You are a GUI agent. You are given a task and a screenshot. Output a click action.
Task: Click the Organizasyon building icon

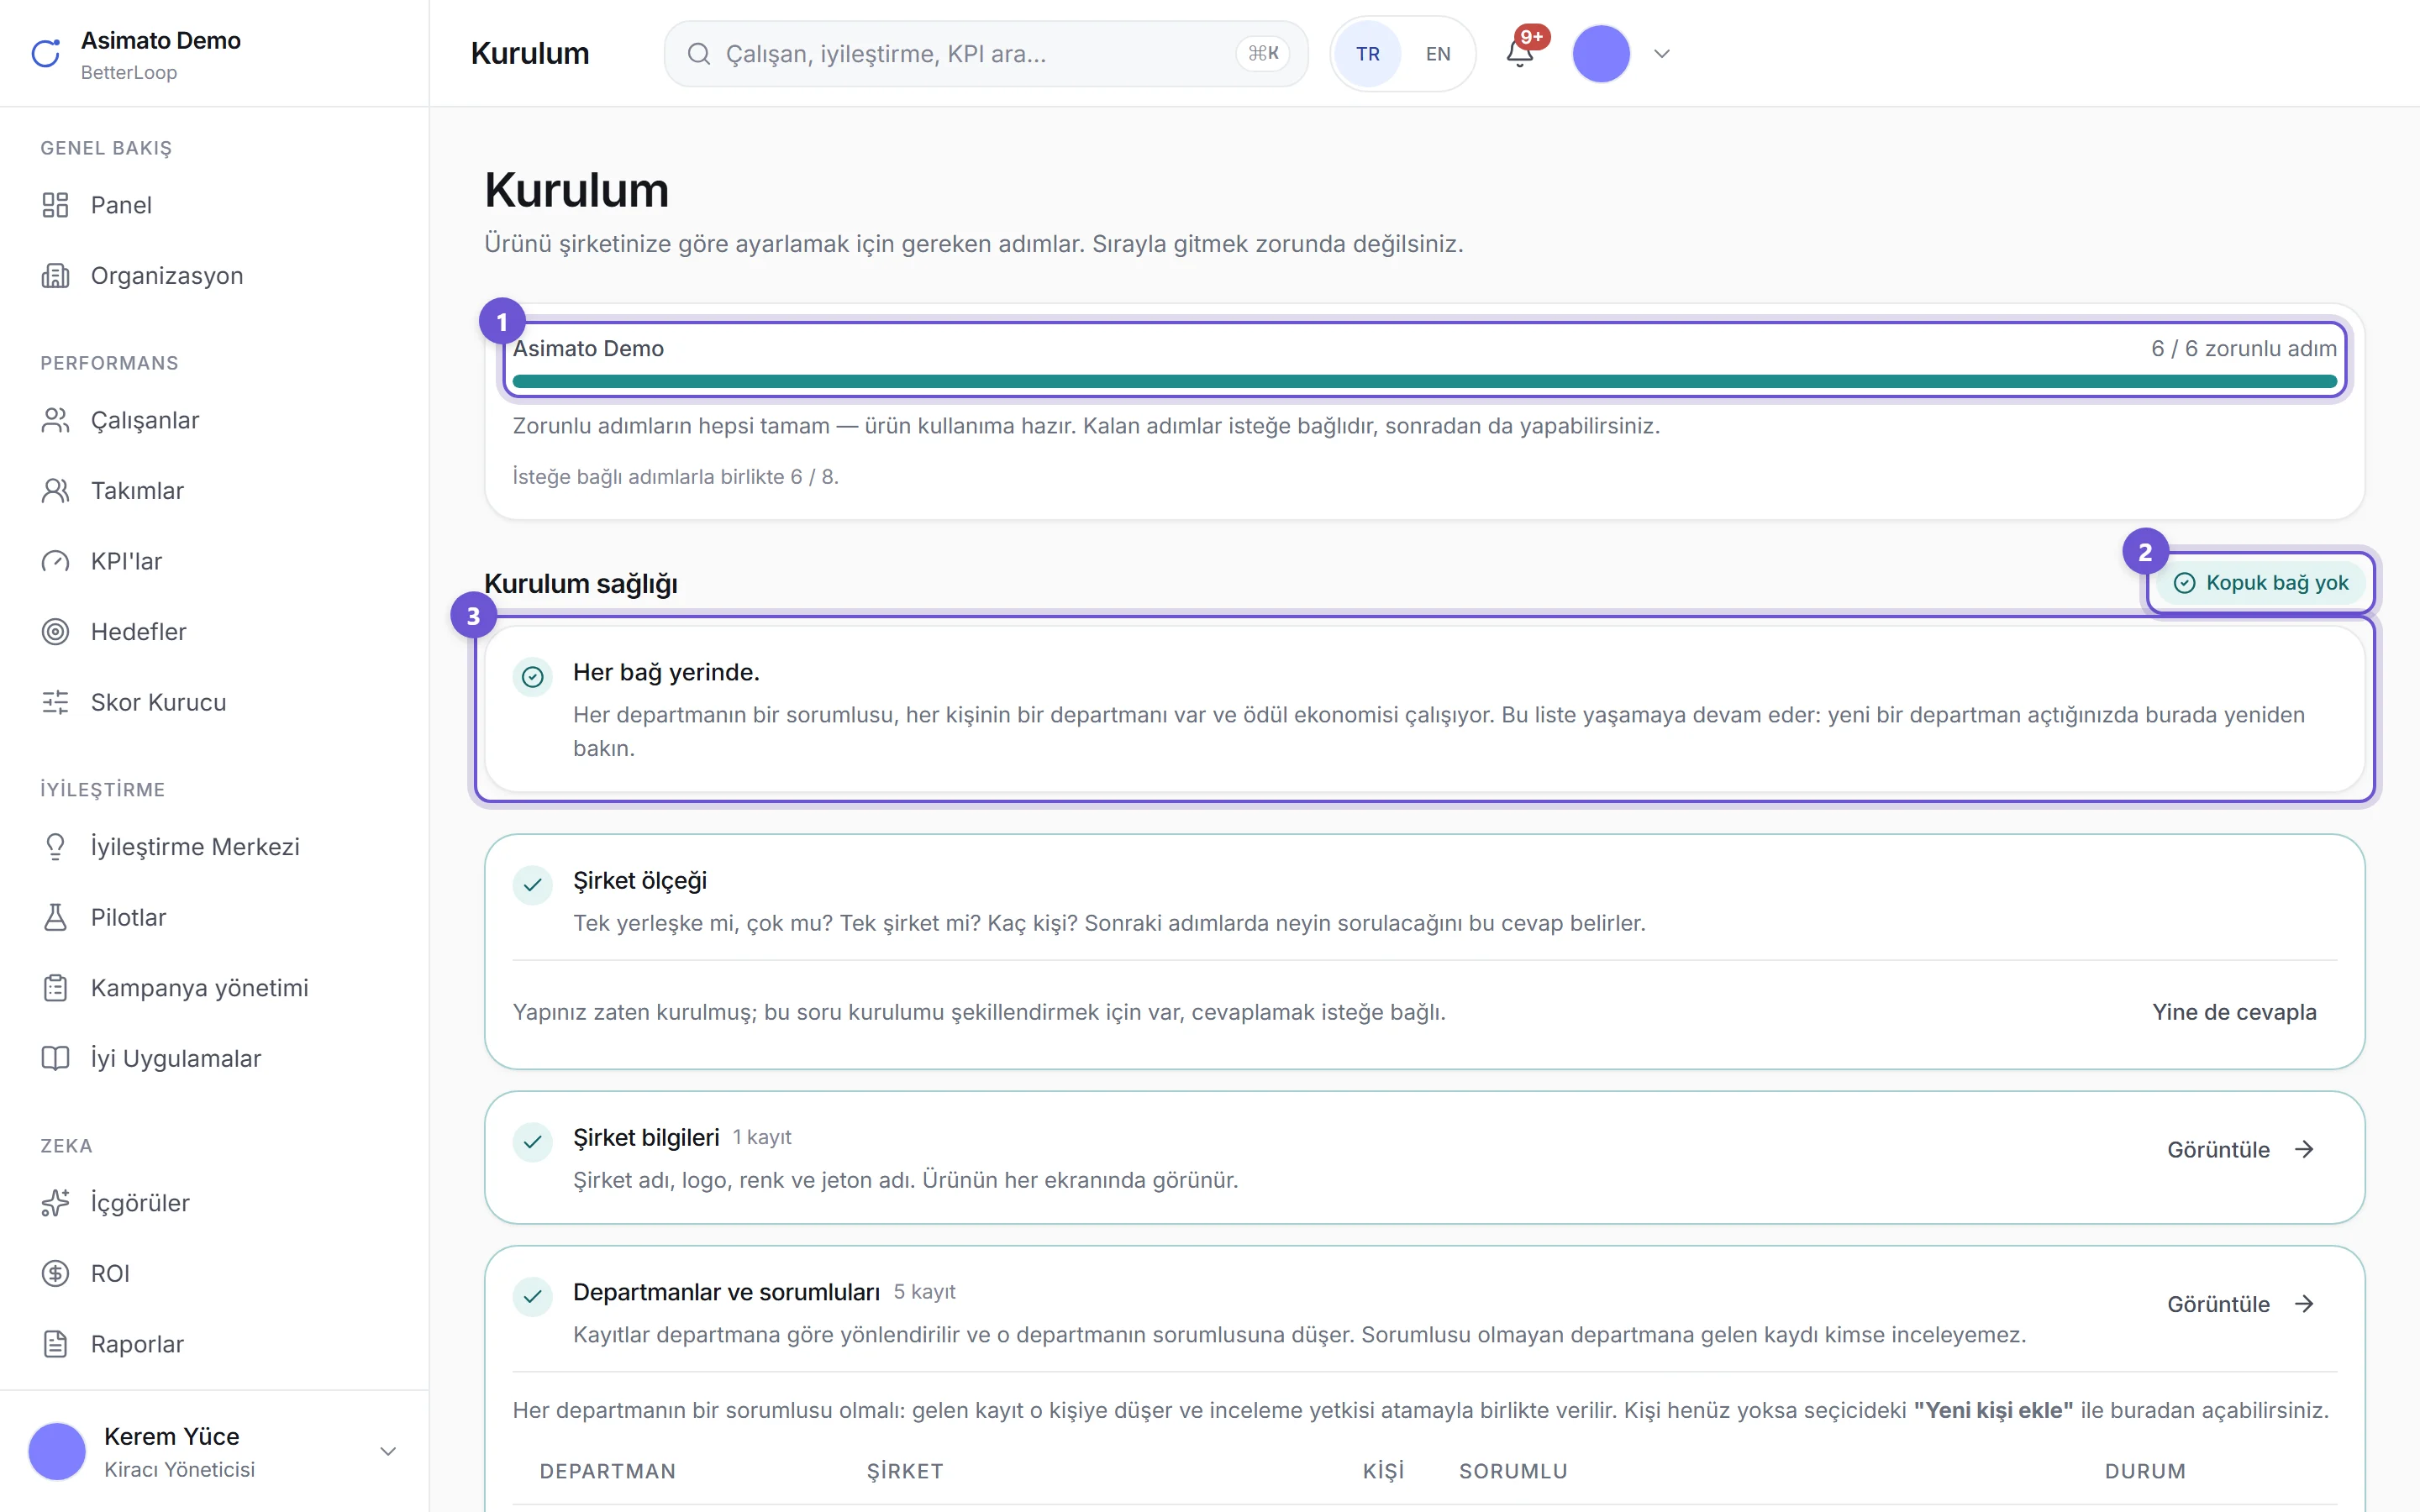55,276
